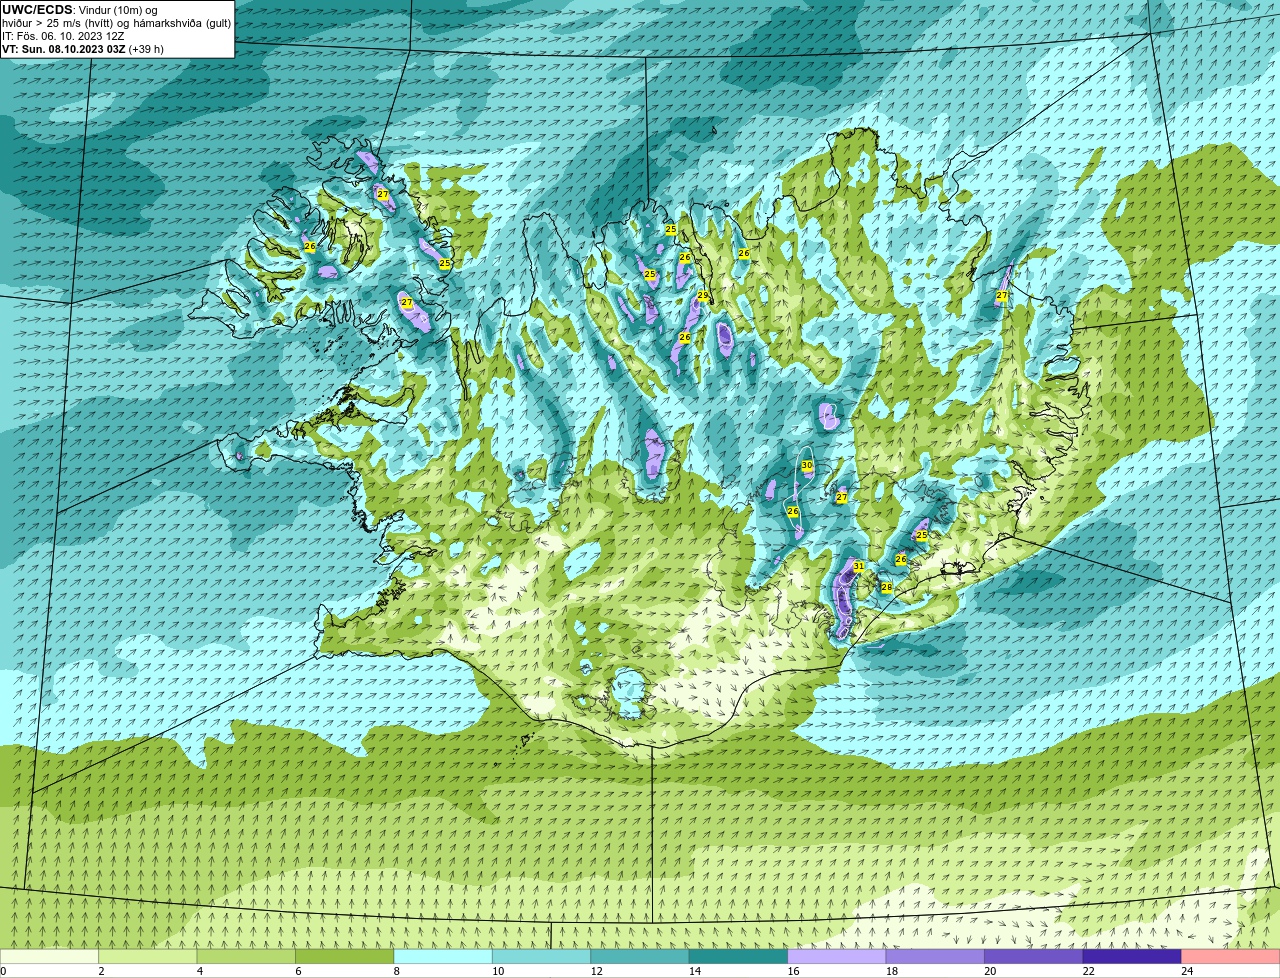Click the yellow gust label '28'
1280x978 pixels.
[x=886, y=587]
